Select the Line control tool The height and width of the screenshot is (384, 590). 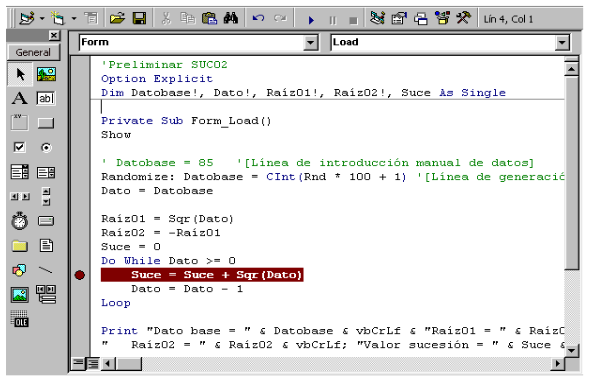click(46, 270)
